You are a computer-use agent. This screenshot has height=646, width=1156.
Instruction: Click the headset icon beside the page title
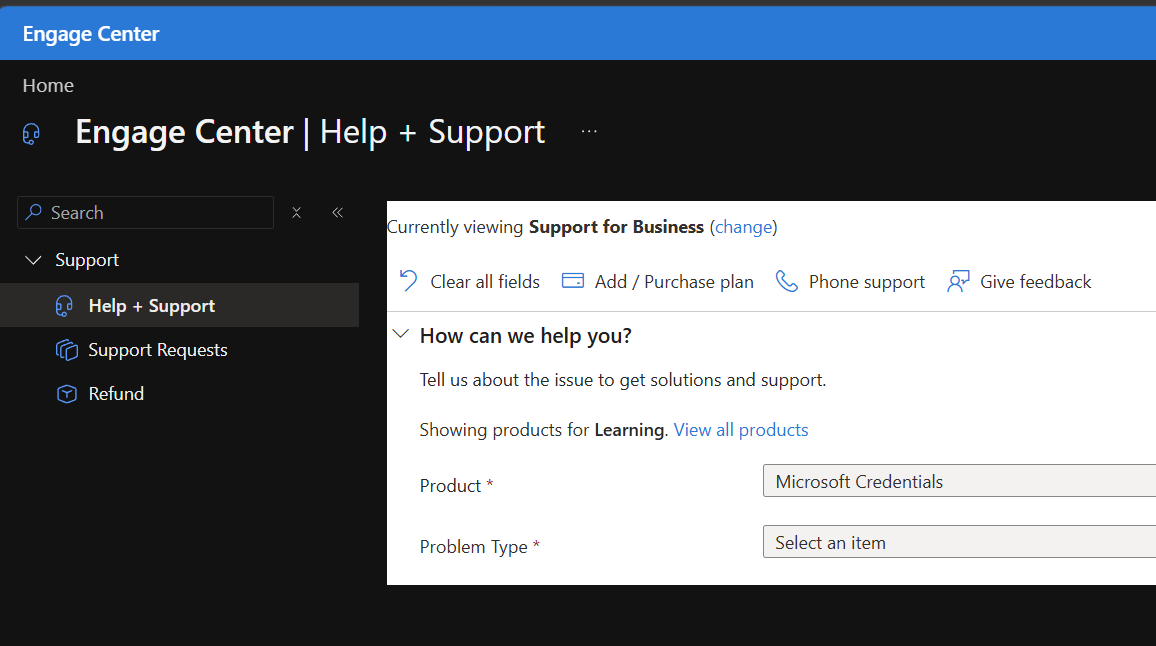pyautogui.click(x=31, y=134)
